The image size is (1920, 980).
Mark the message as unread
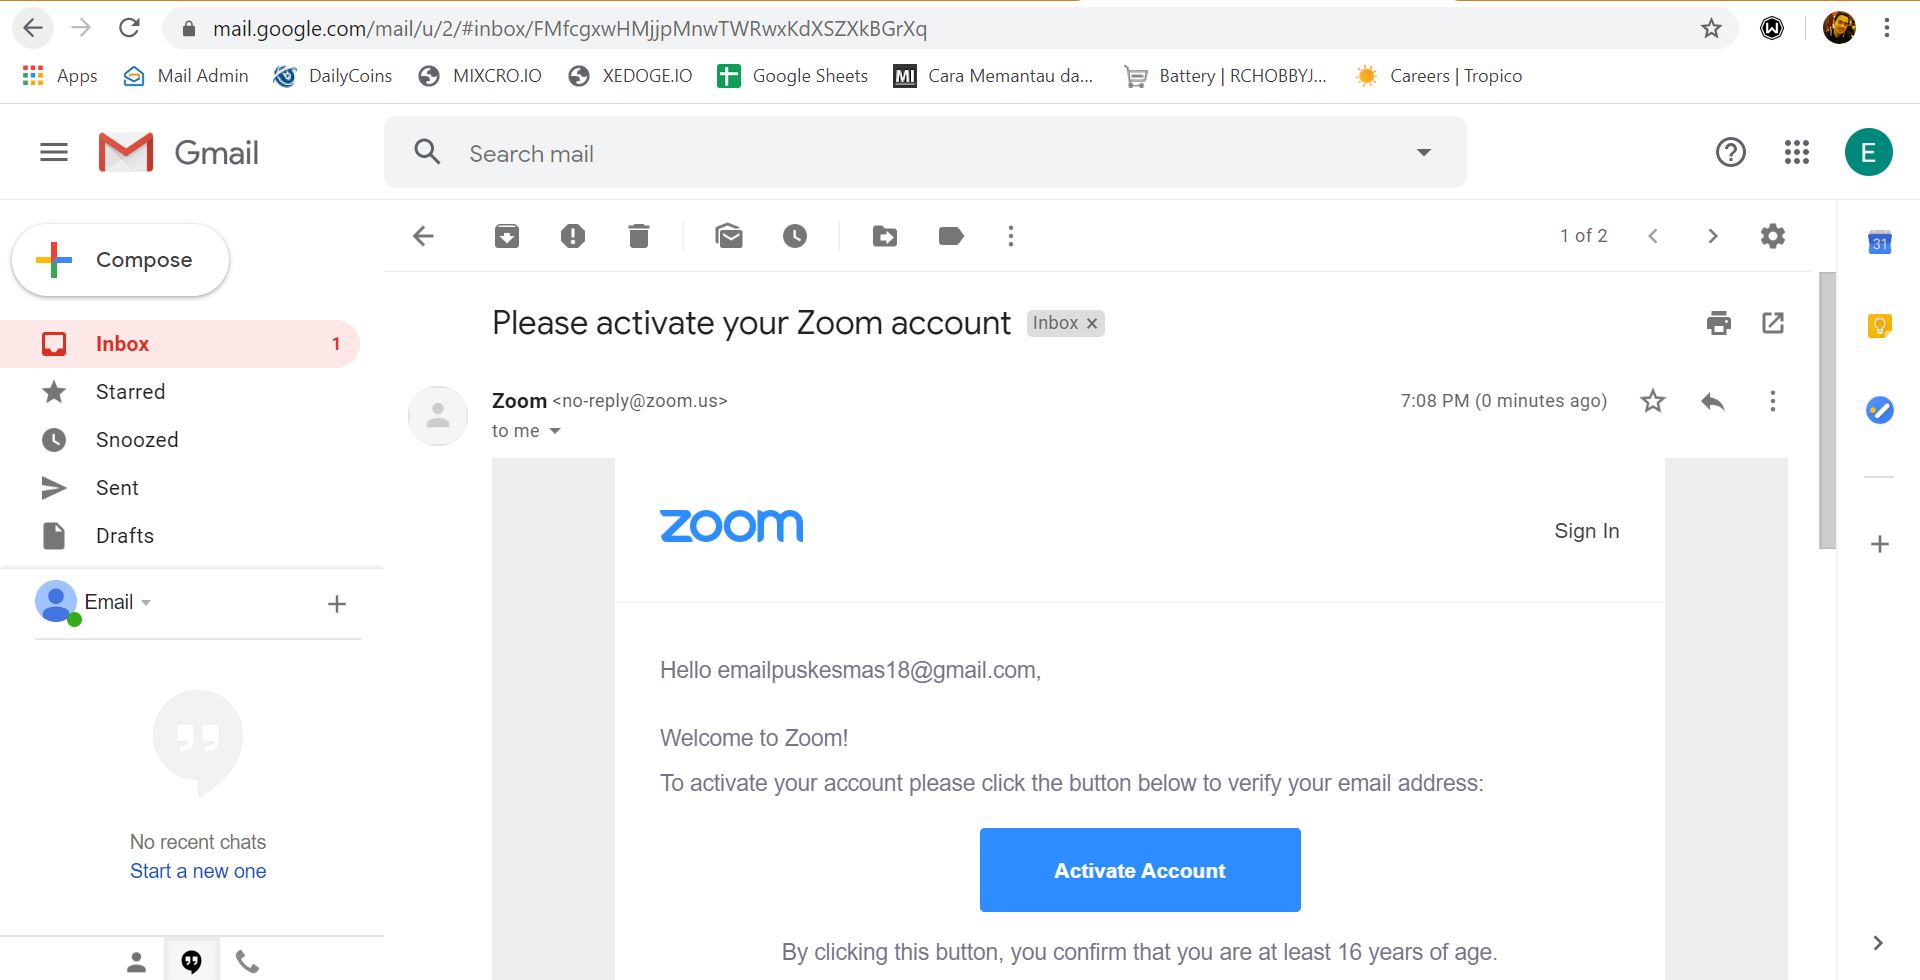729,236
